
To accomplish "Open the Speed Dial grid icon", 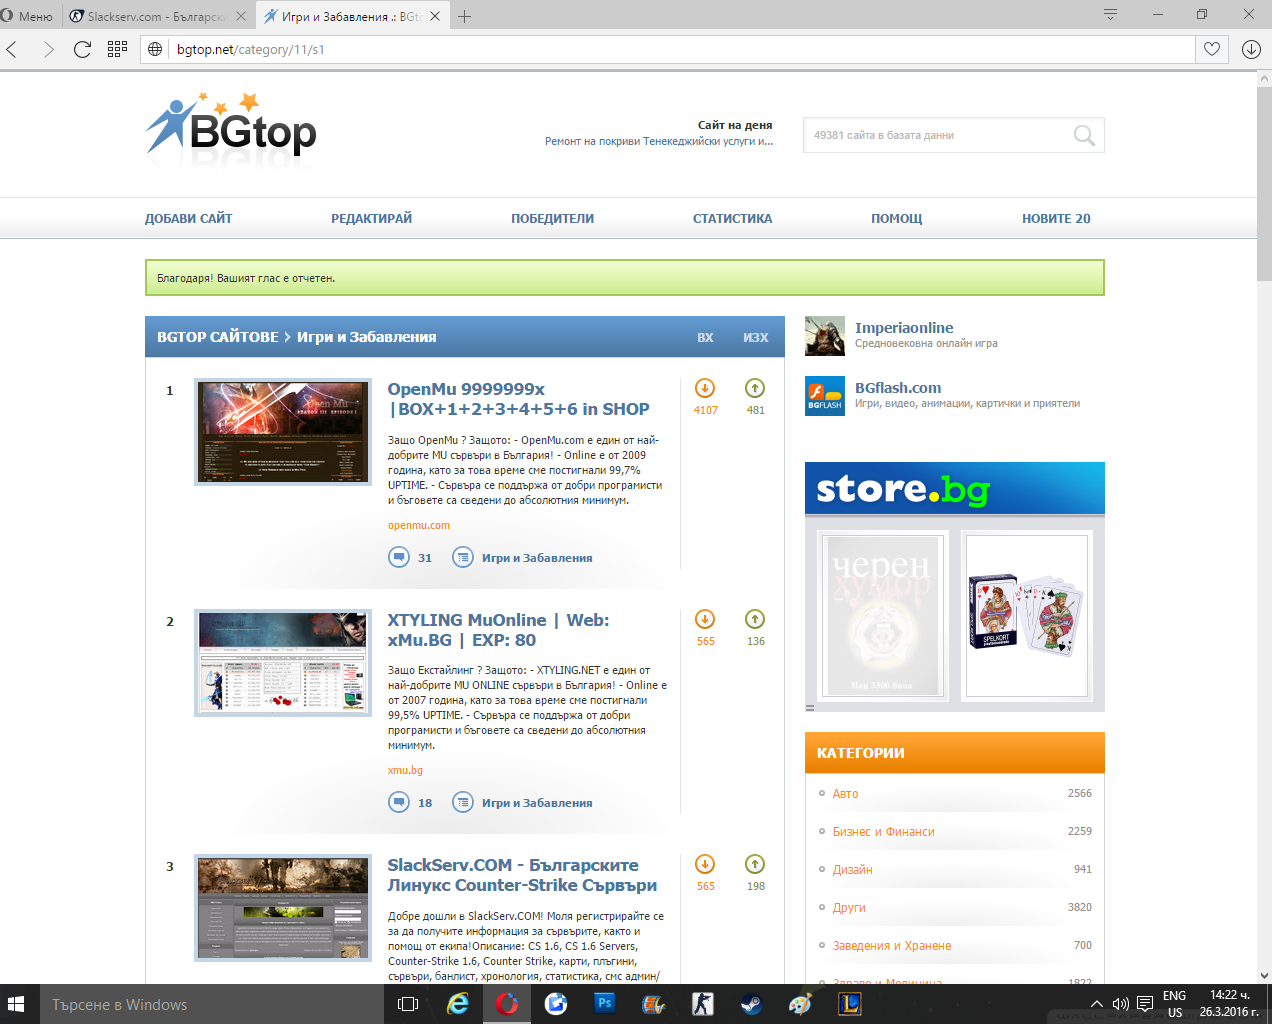I will coord(117,49).
